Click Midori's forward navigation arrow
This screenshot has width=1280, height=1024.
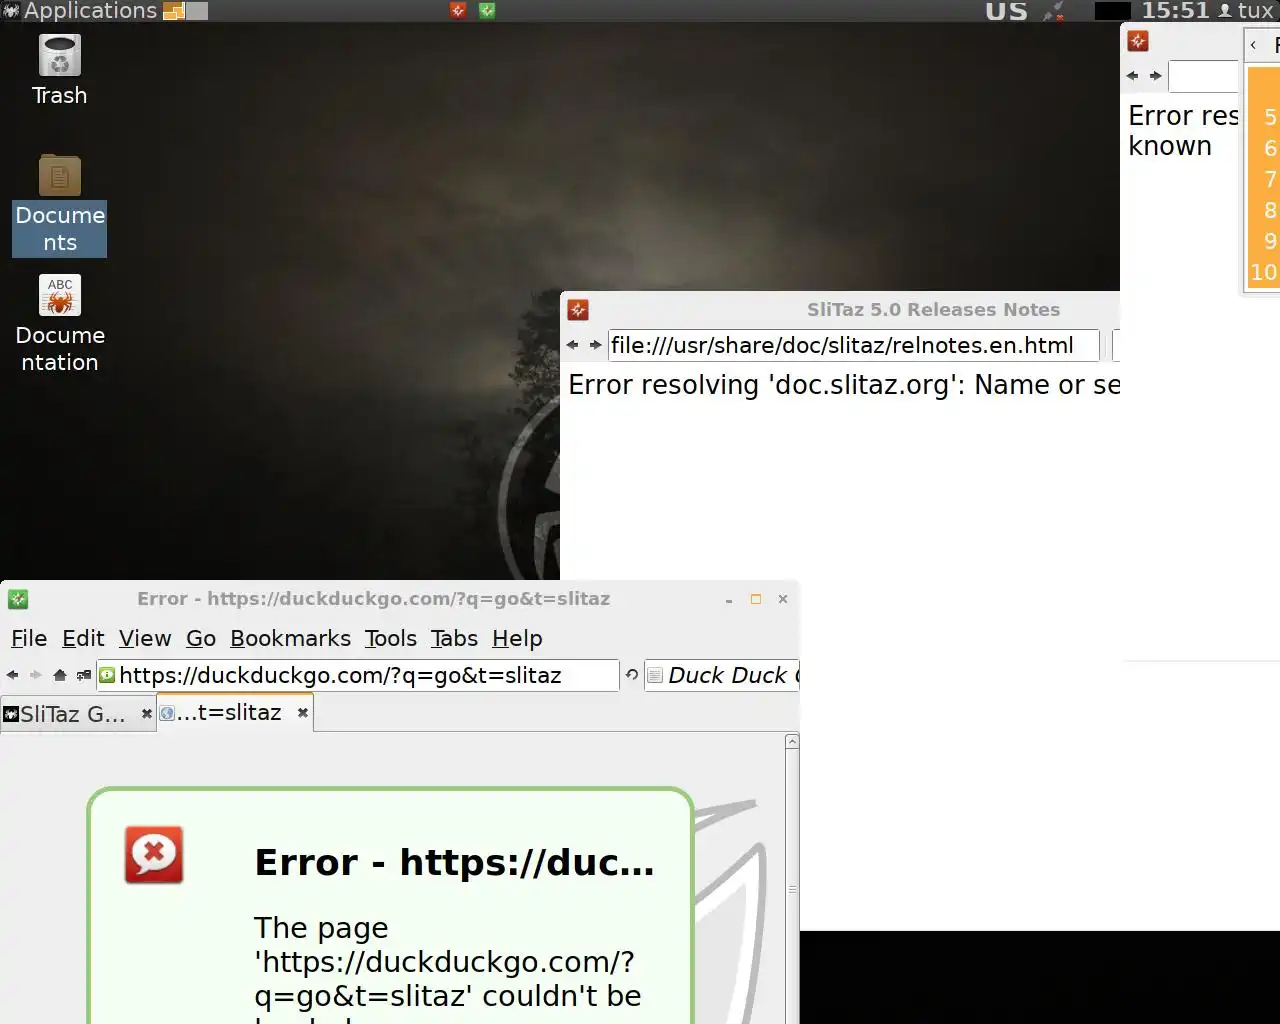coord(36,675)
